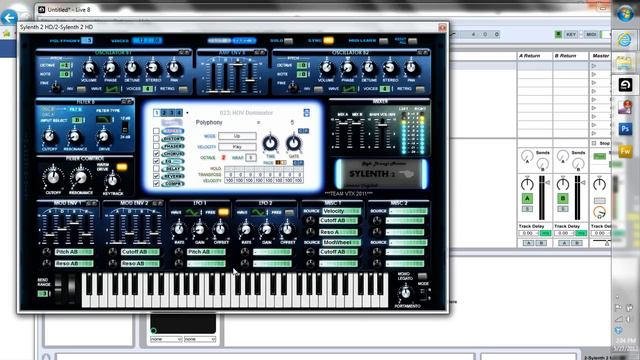Uncheck the Reverb effect checkbox

156,176
